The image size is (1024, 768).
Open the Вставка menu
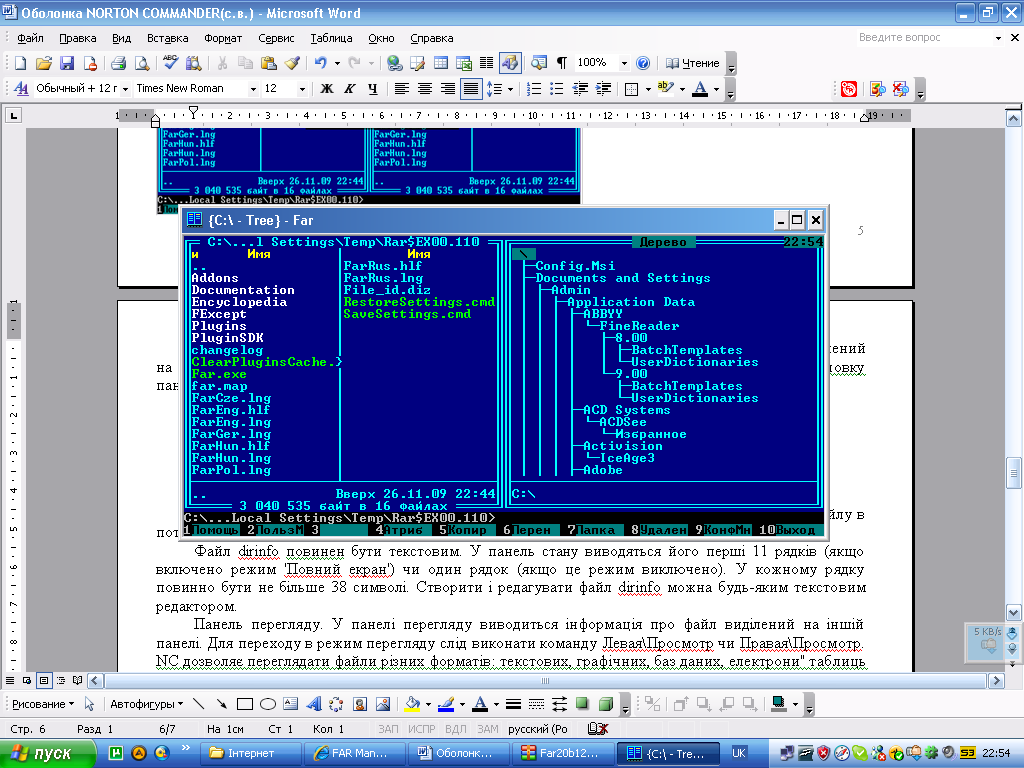[x=167, y=38]
